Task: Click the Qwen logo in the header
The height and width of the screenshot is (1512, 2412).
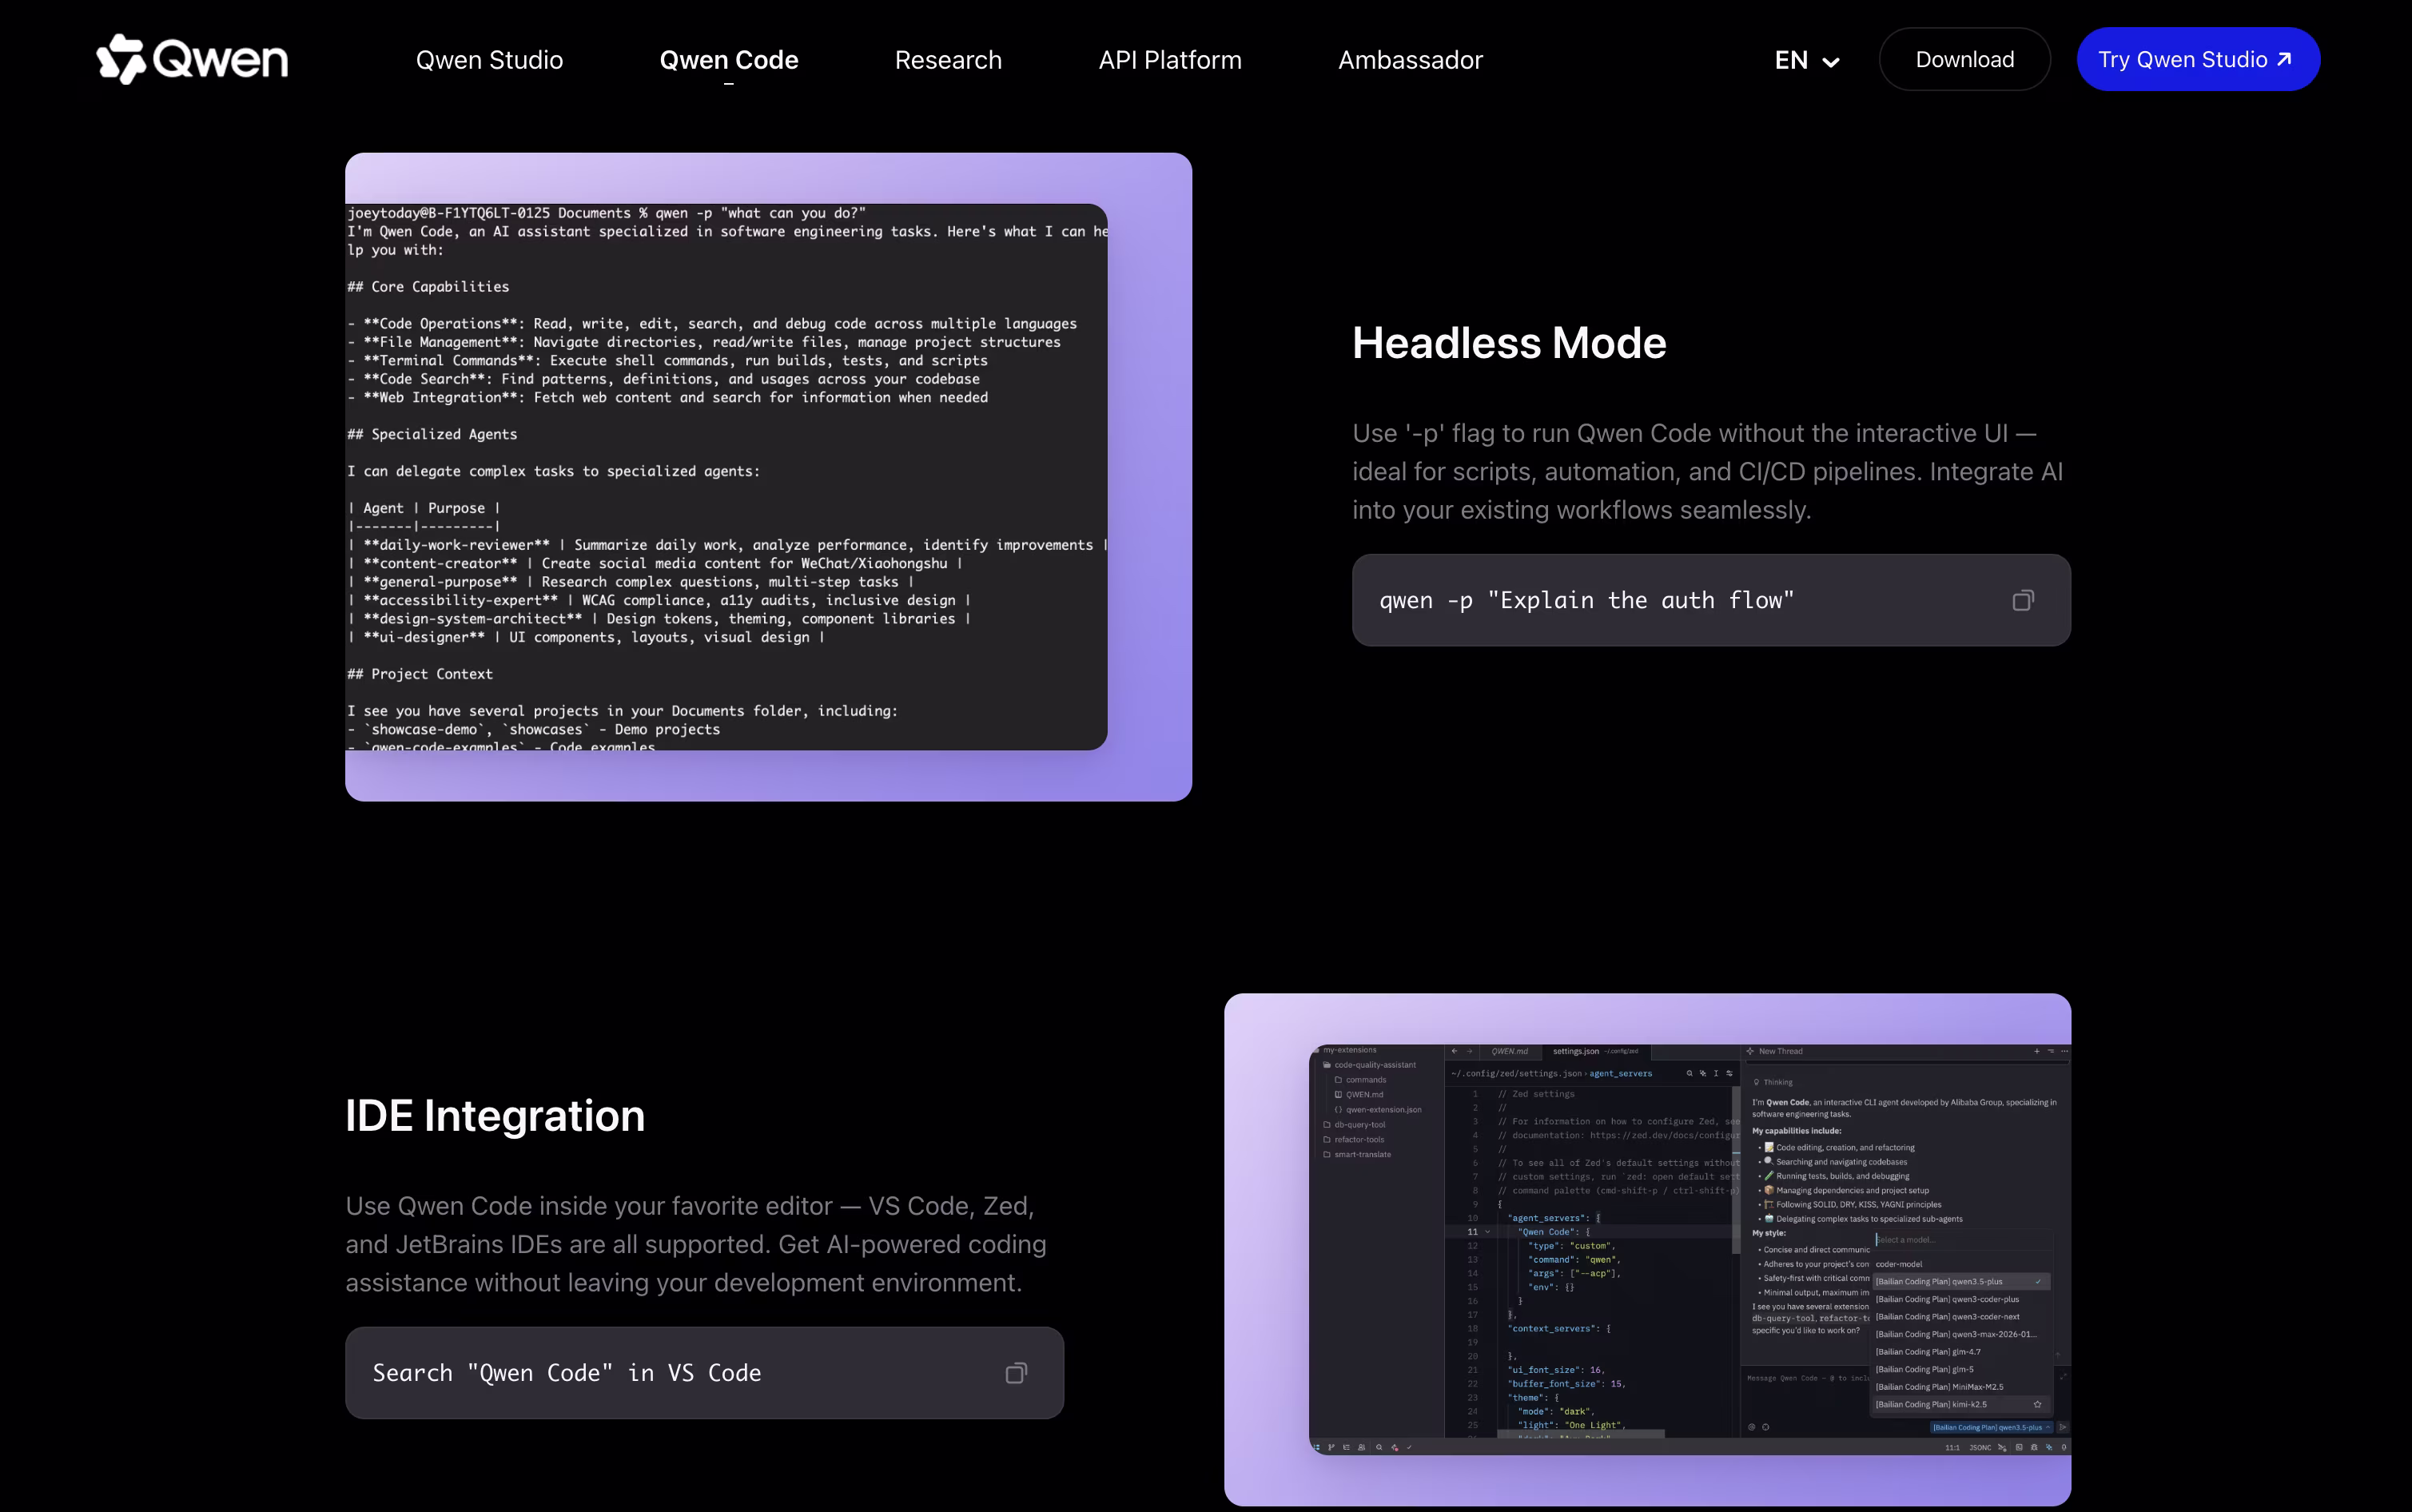Action: (x=192, y=59)
